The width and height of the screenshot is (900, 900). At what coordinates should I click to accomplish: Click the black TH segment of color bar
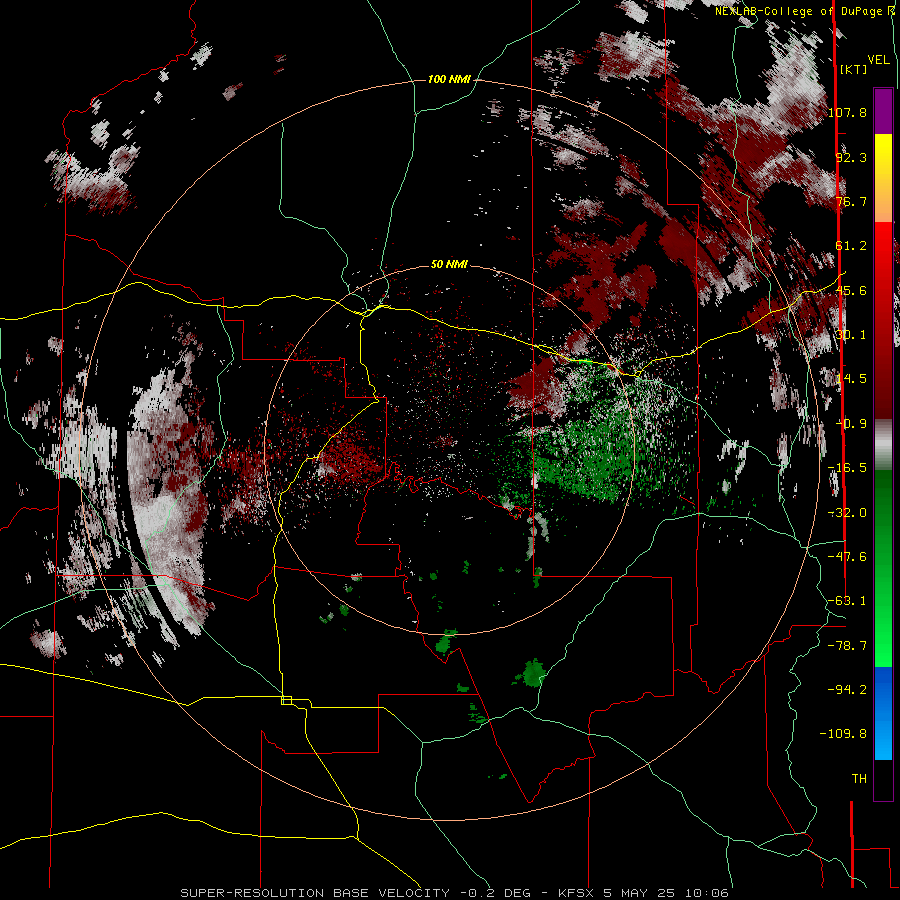[883, 779]
